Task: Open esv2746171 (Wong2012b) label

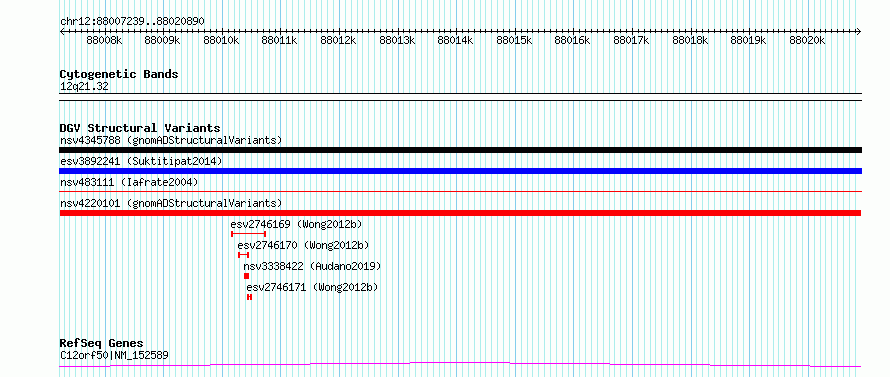Action: pos(312,287)
